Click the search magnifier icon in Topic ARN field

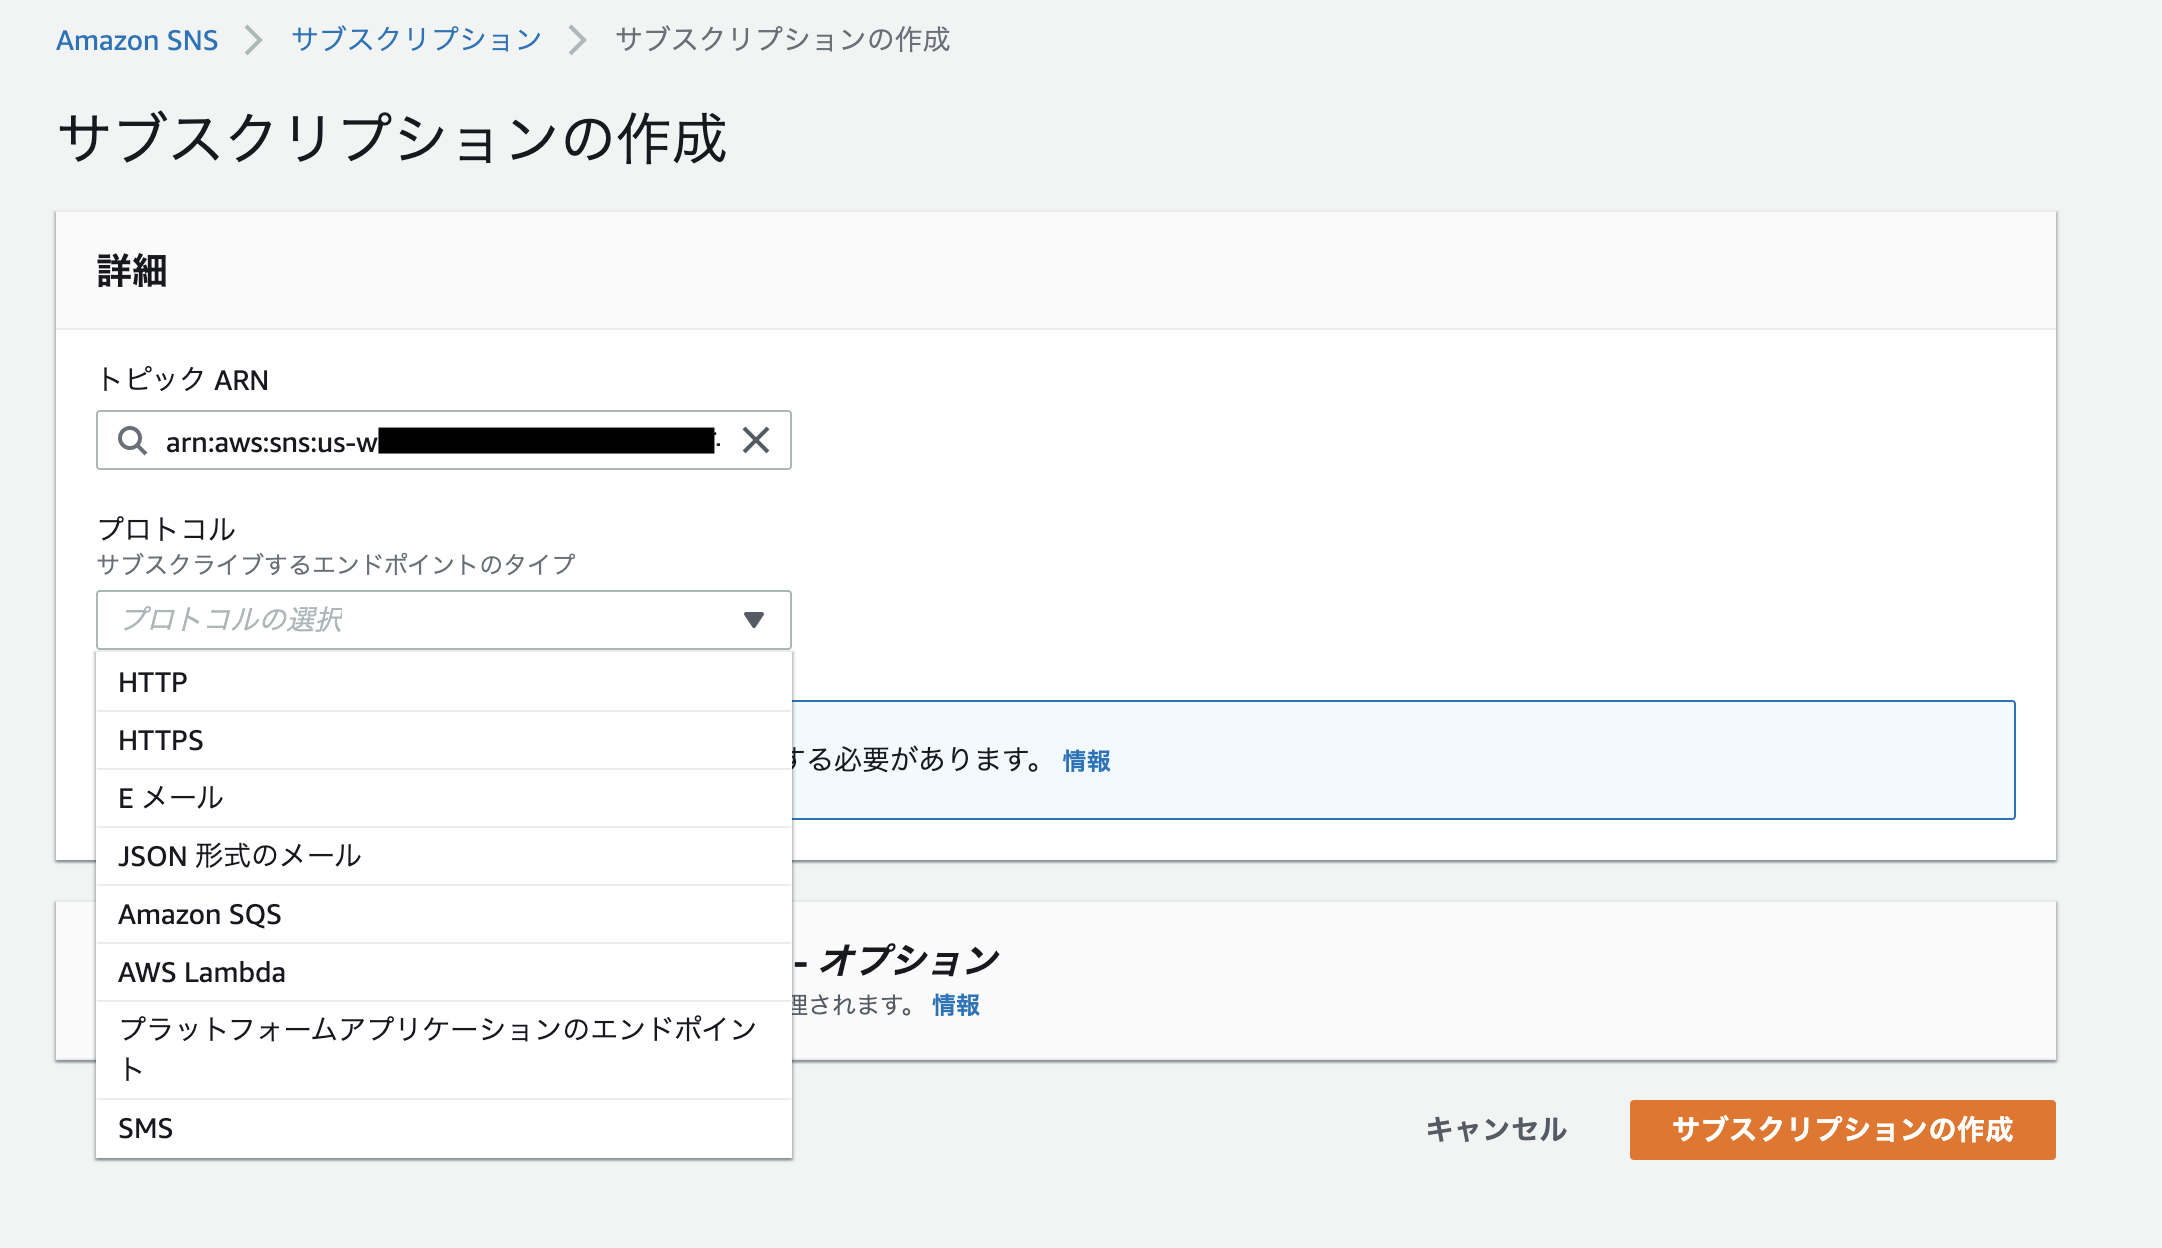[x=132, y=440]
